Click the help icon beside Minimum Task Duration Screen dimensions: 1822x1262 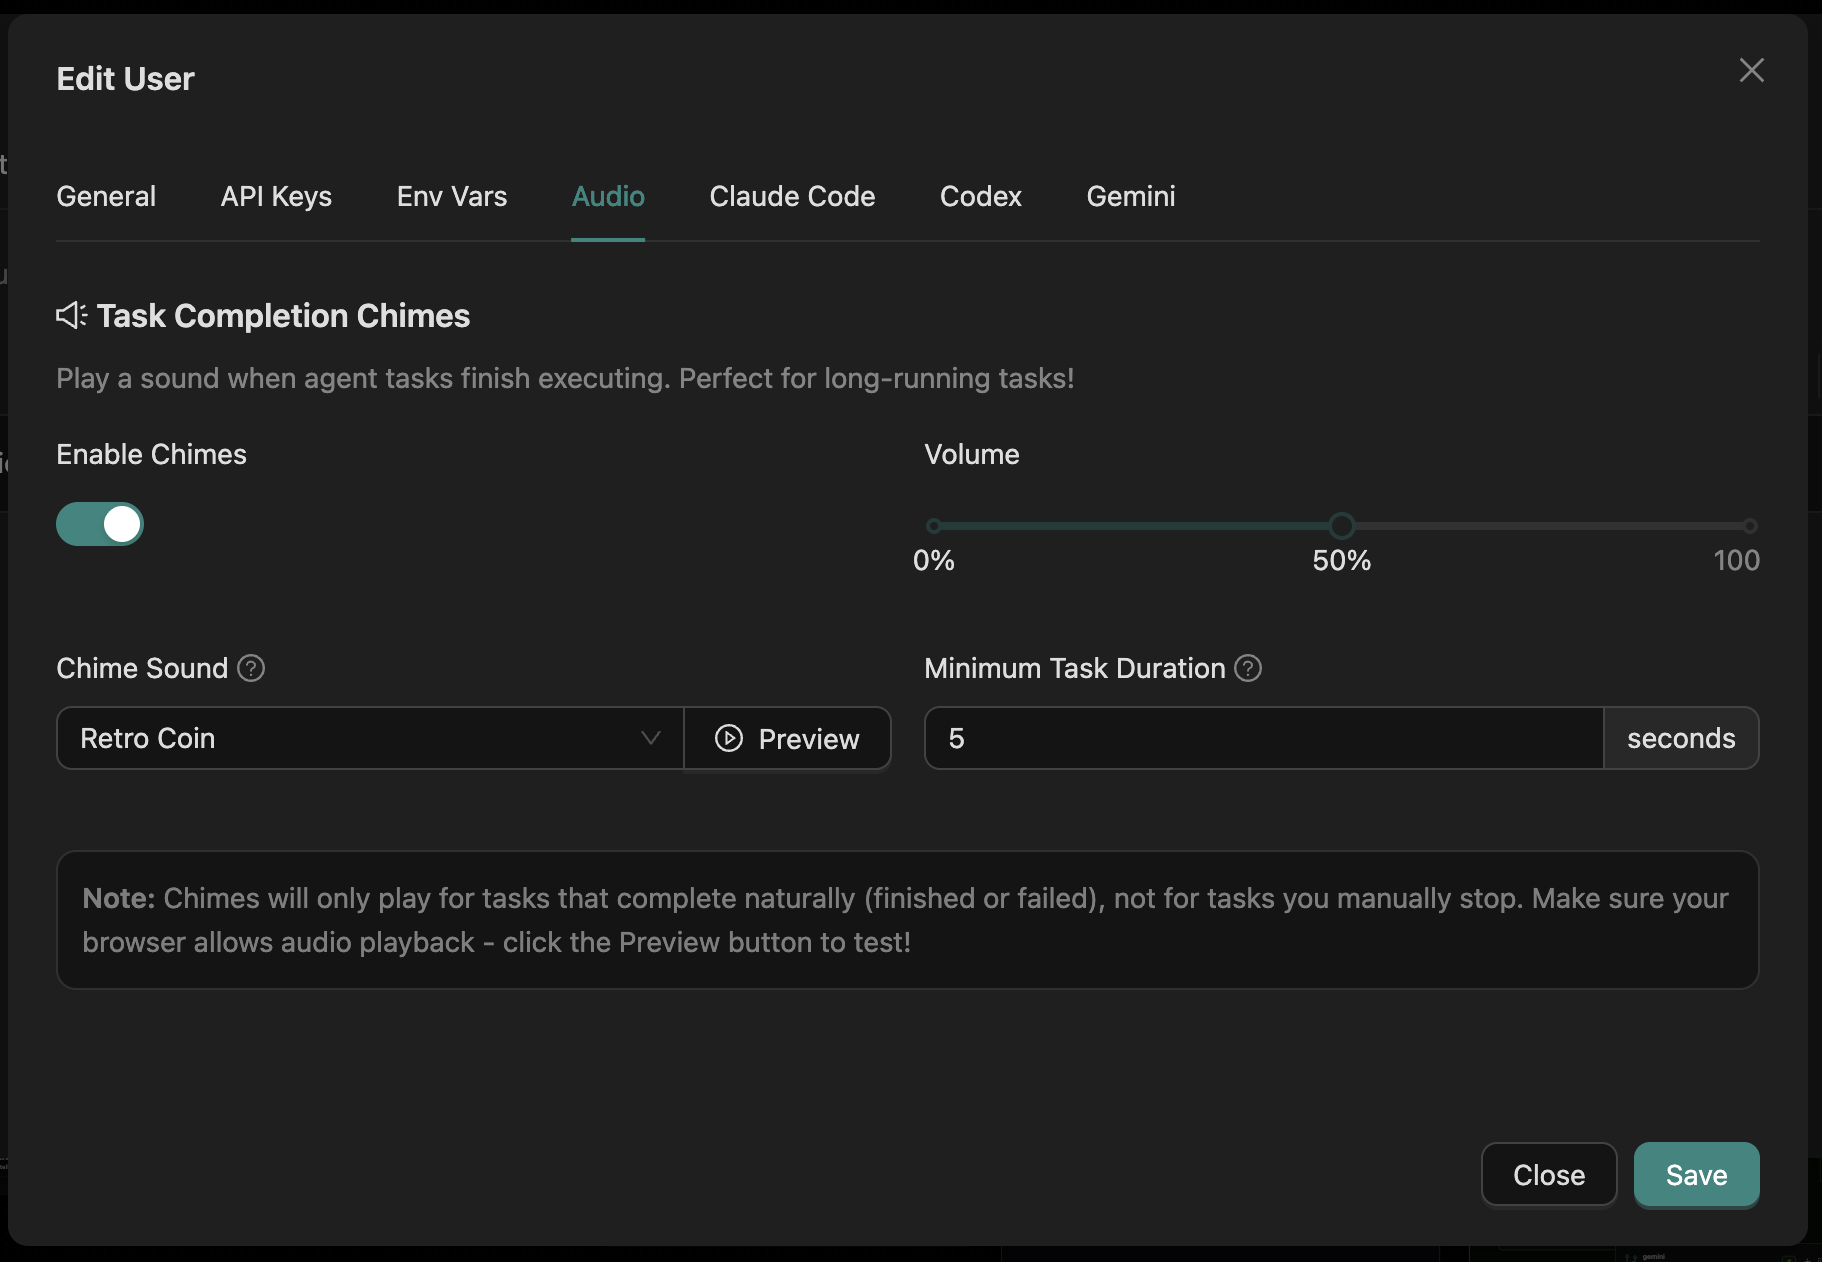pyautogui.click(x=1248, y=668)
